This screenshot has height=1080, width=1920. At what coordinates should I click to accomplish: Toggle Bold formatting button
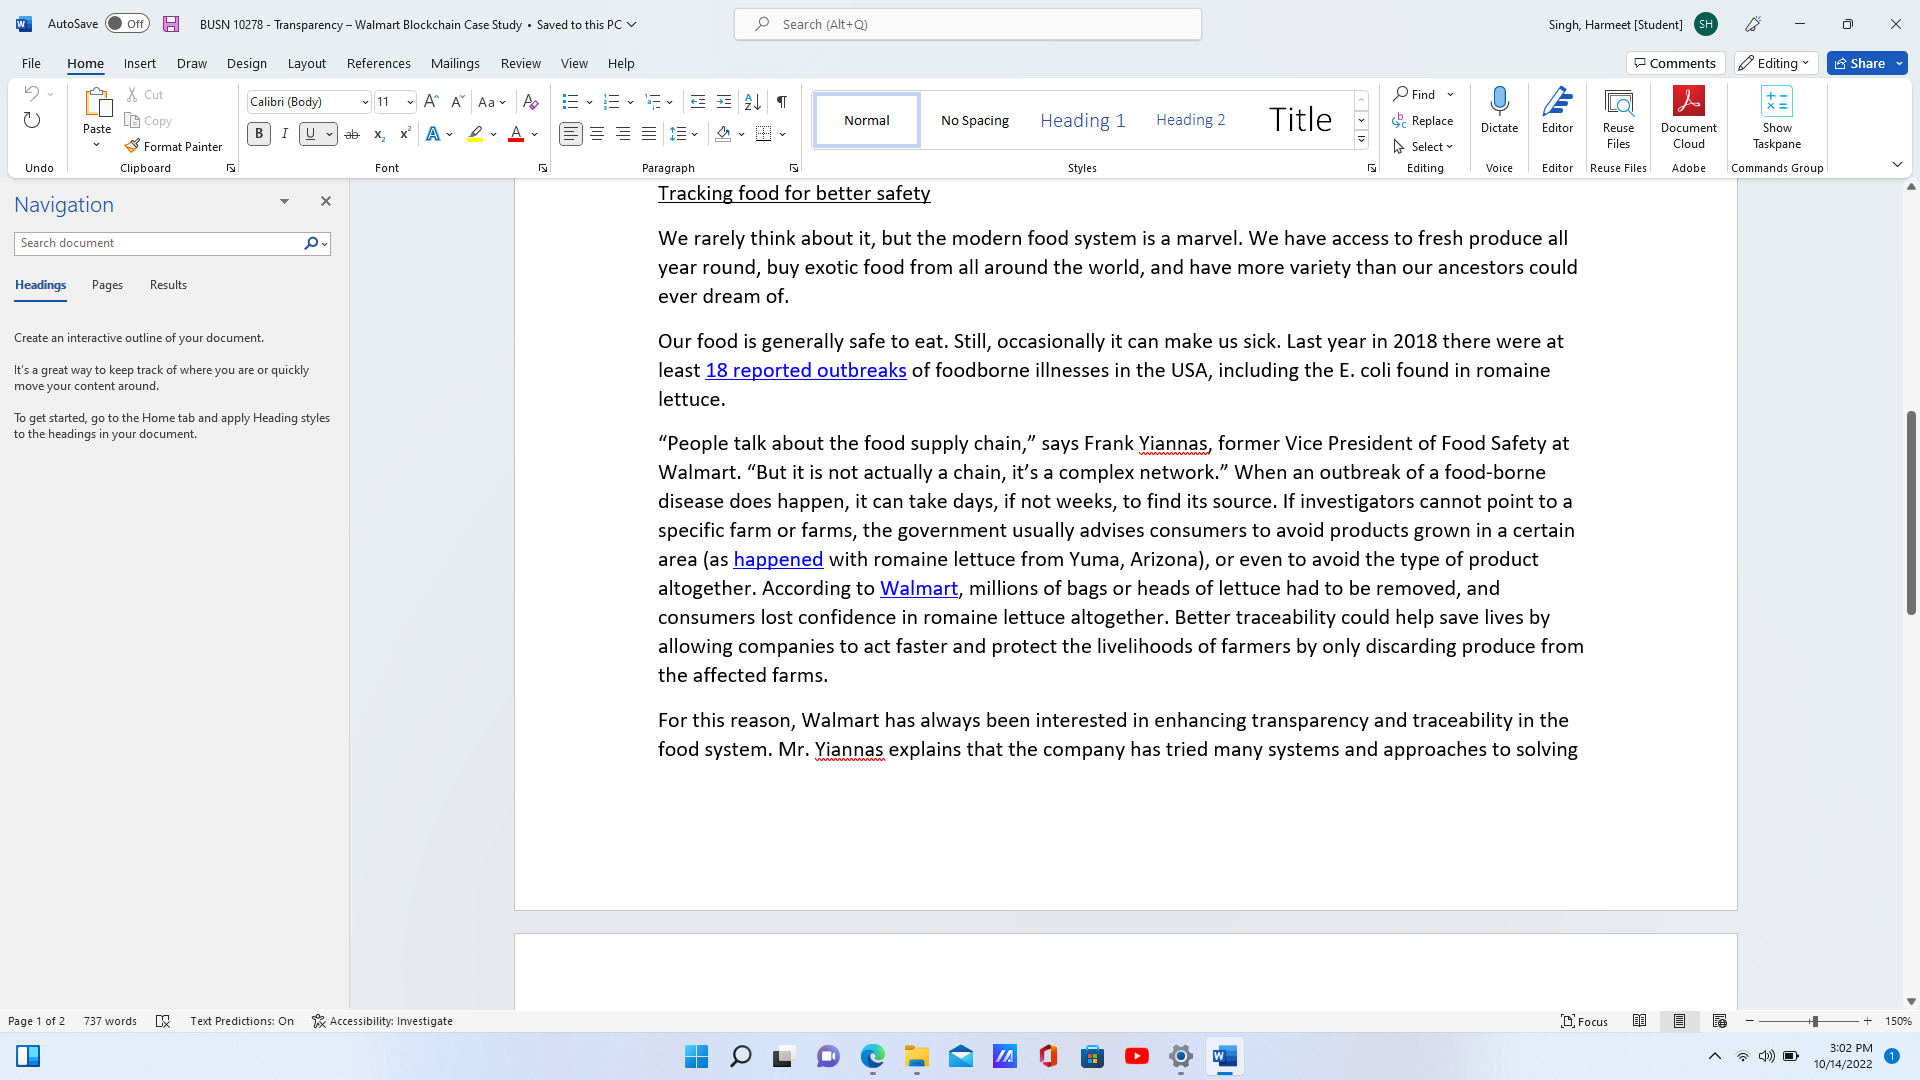pos(259,134)
